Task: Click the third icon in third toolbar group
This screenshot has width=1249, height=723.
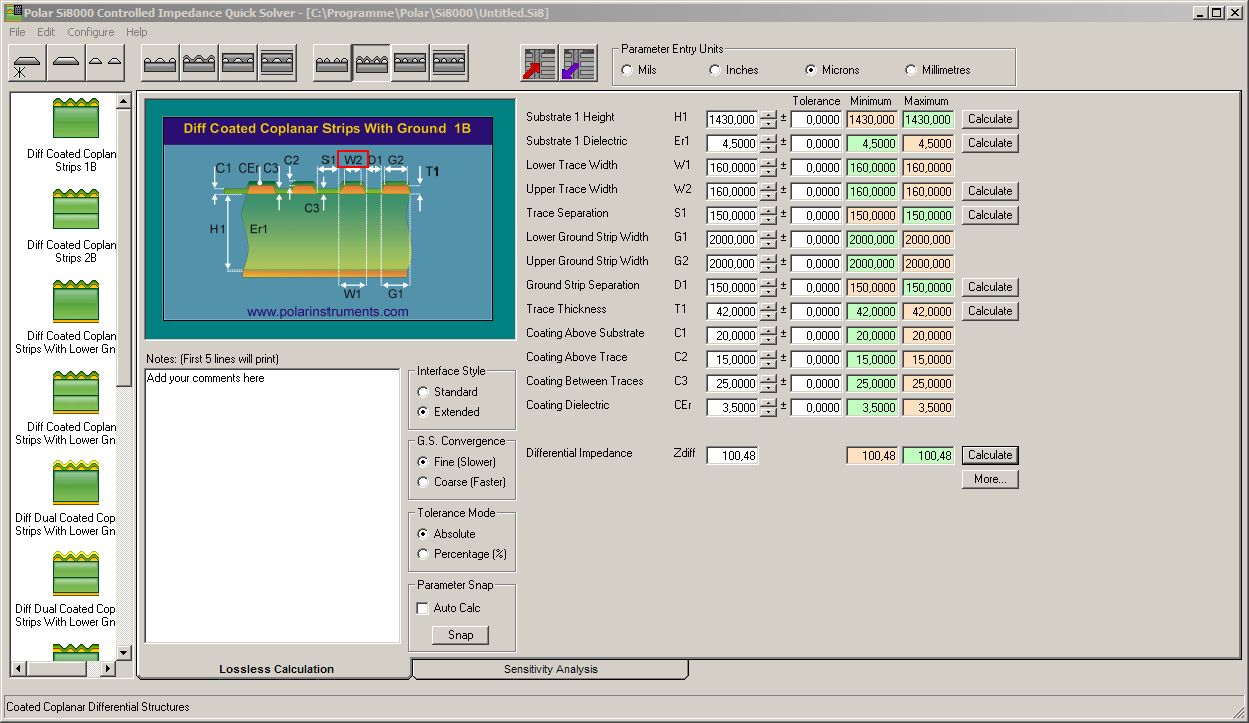Action: click(410, 63)
